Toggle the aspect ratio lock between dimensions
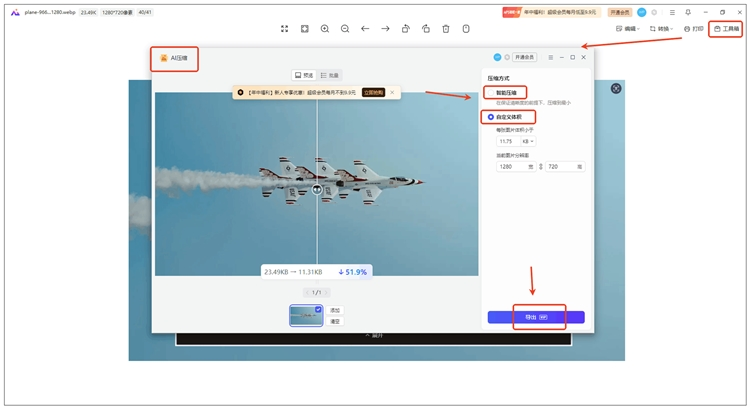 [x=541, y=166]
